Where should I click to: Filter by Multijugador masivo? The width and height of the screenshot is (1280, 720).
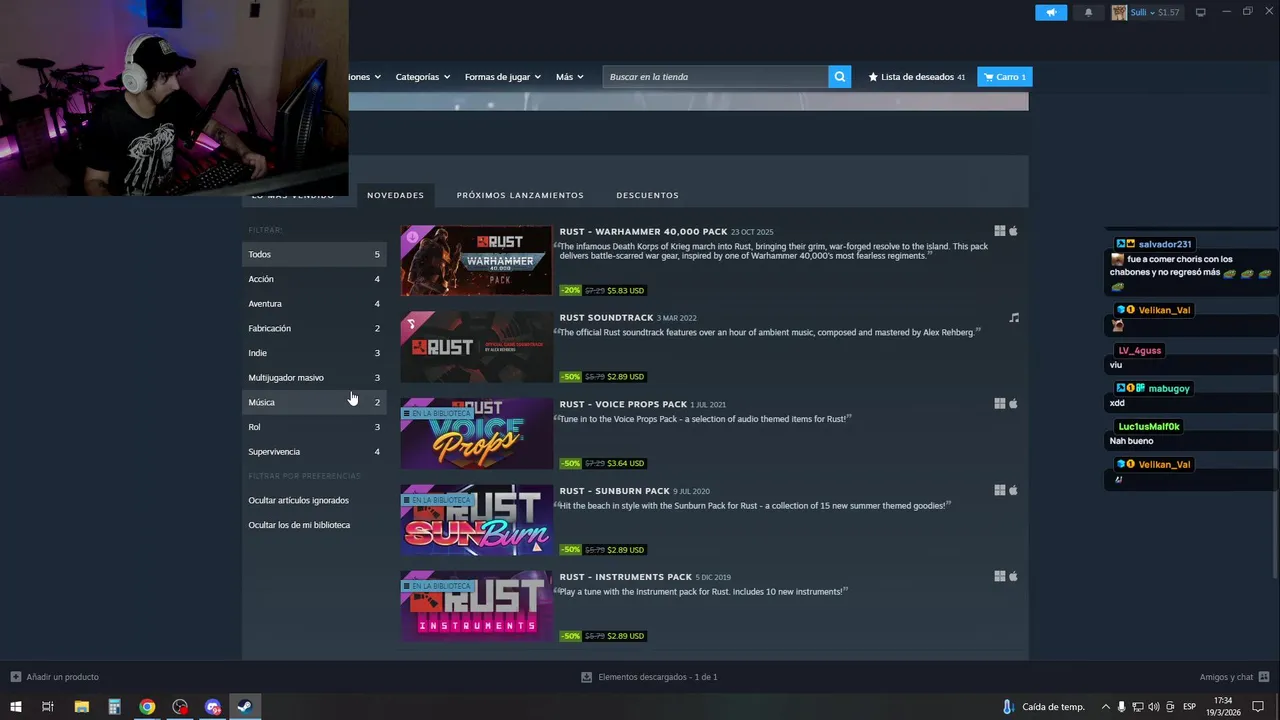pyautogui.click(x=314, y=377)
